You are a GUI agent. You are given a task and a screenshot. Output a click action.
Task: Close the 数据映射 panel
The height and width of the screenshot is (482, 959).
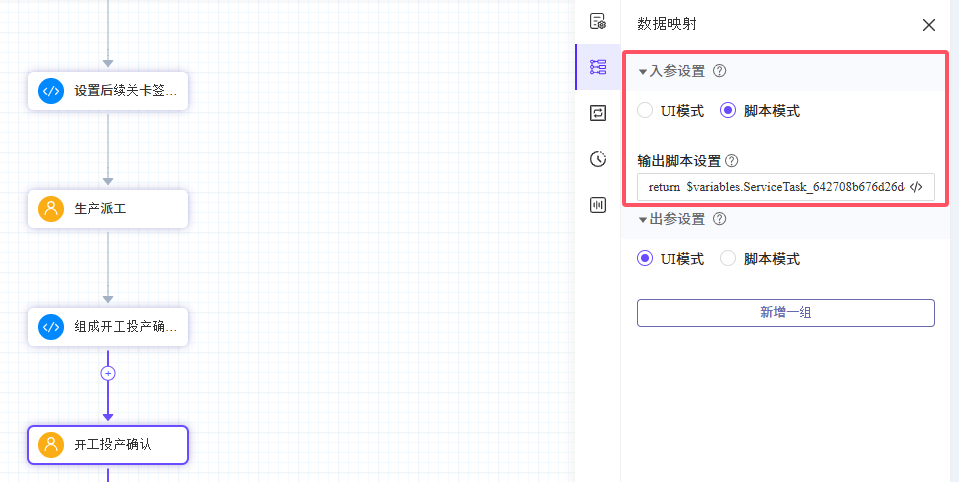click(x=928, y=25)
